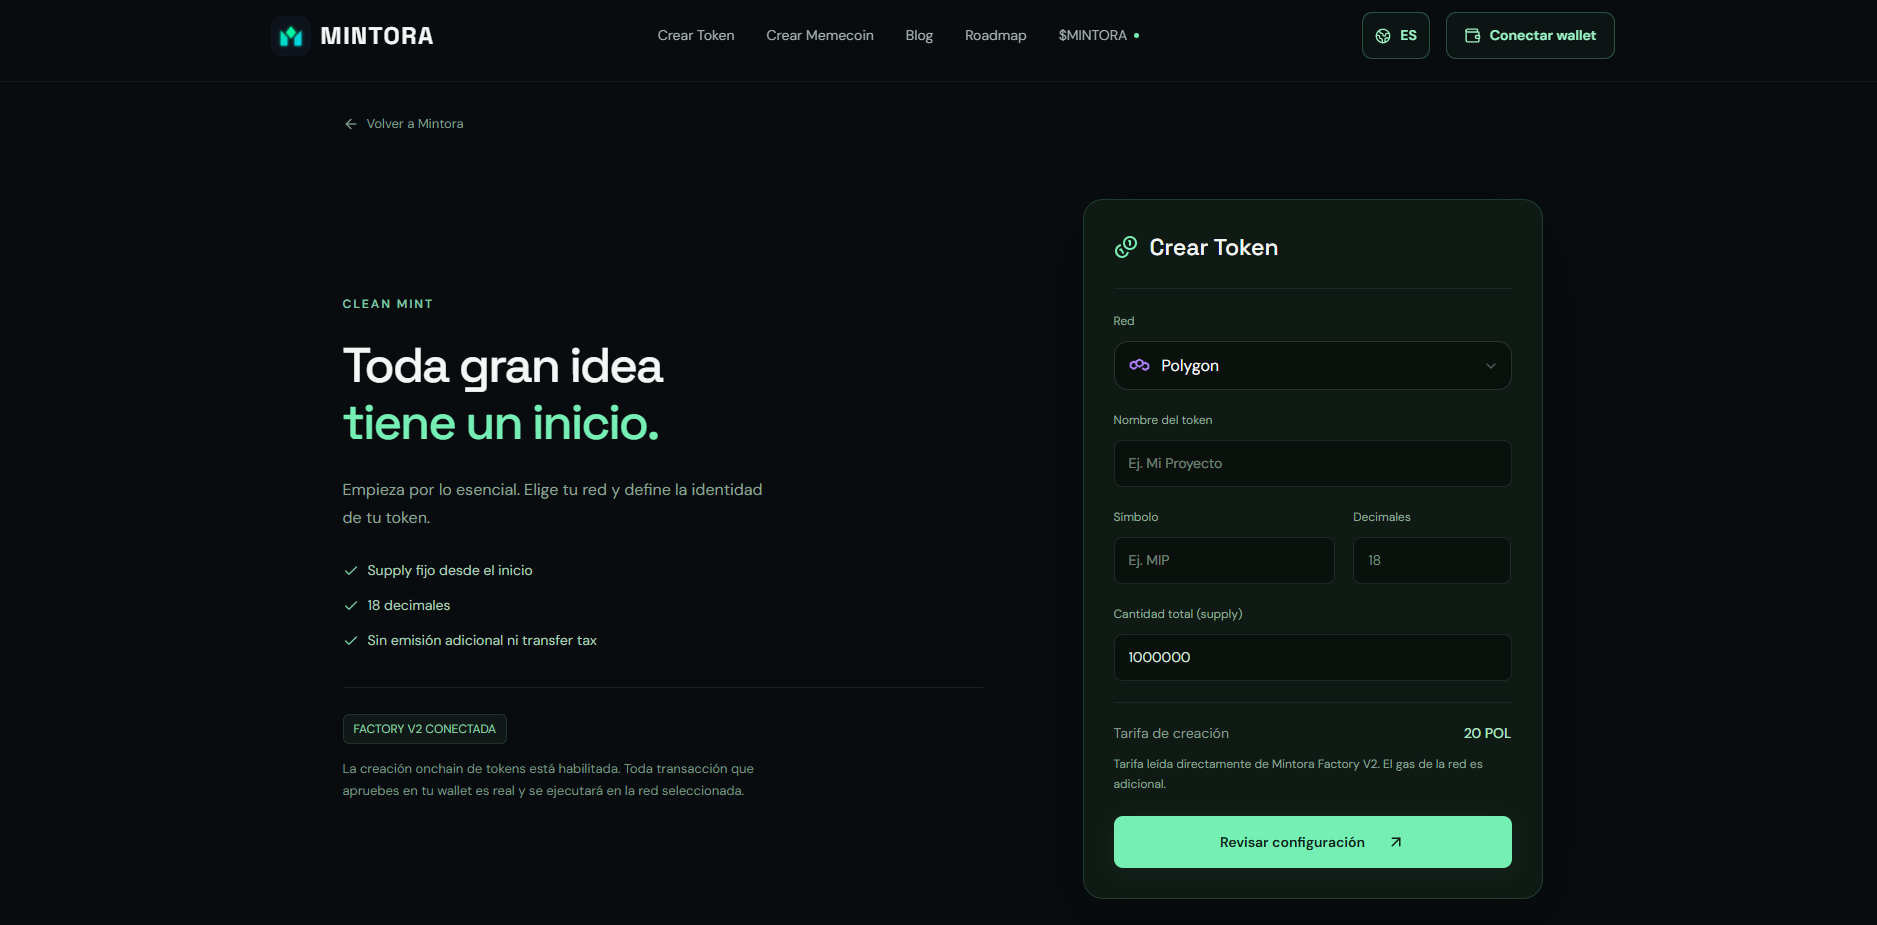The image size is (1877, 925).
Task: Click checkmark beside 18 decimales
Action: pos(350,606)
